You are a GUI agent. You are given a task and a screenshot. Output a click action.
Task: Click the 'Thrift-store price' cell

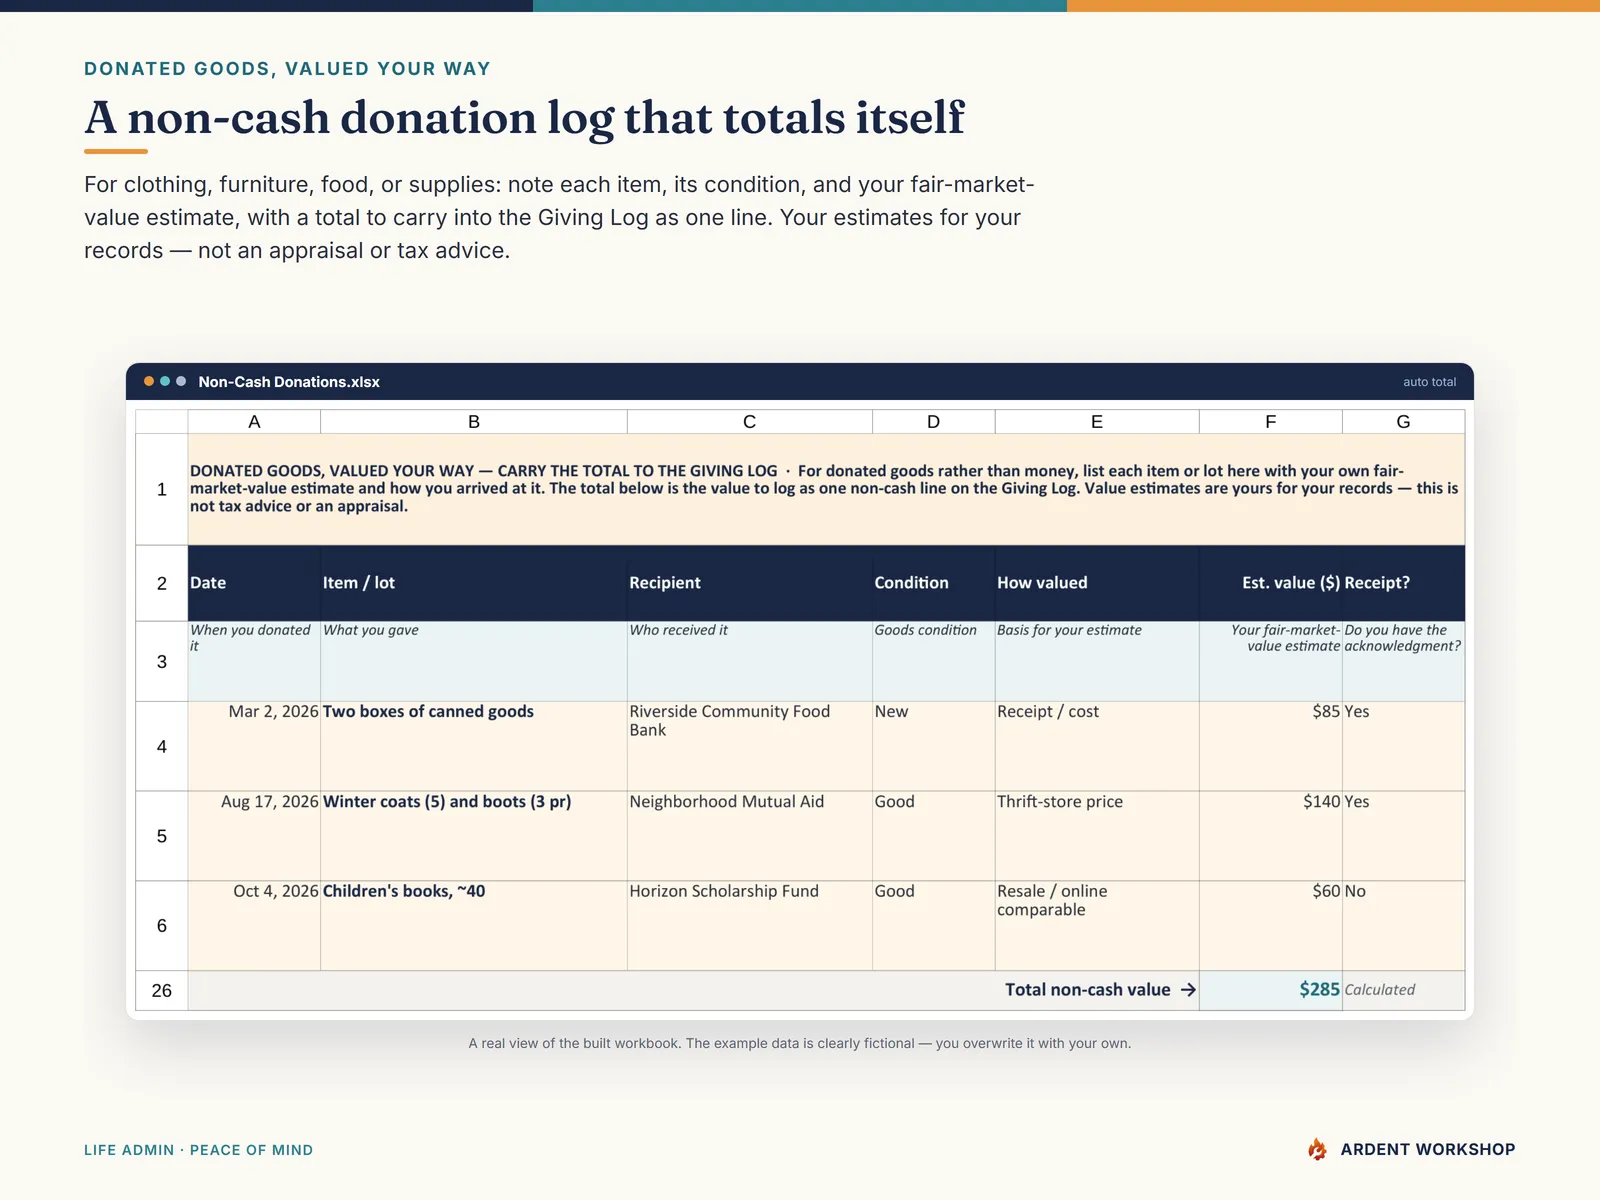1097,836
